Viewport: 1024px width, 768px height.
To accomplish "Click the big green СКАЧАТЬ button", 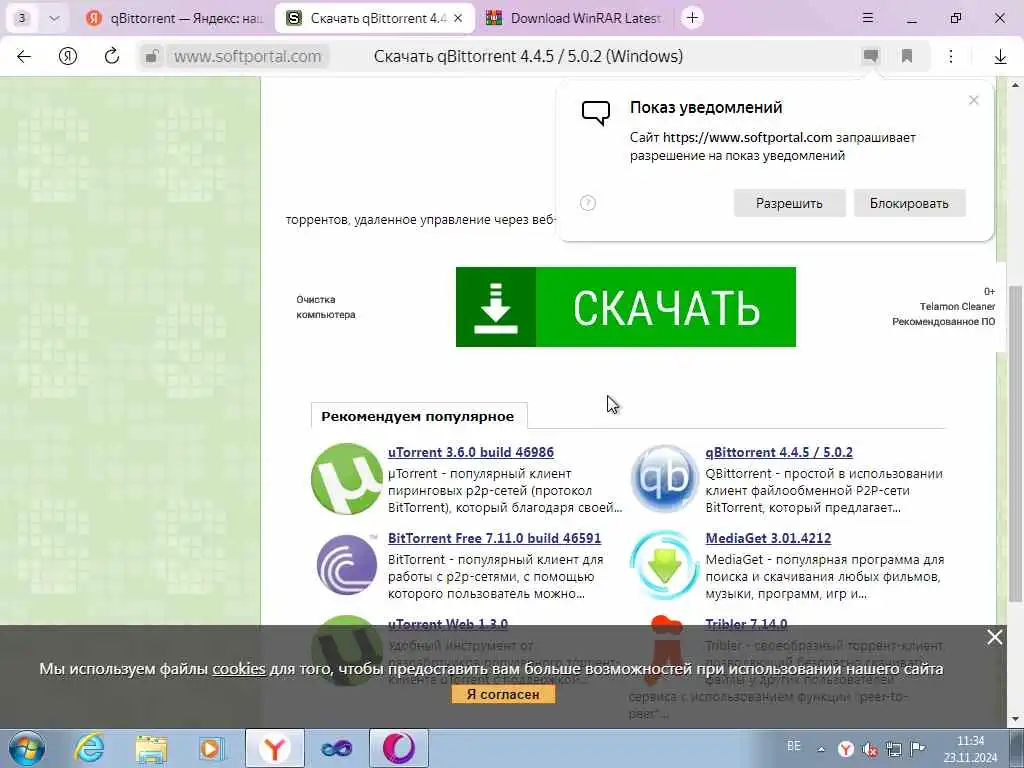I will (x=626, y=307).
